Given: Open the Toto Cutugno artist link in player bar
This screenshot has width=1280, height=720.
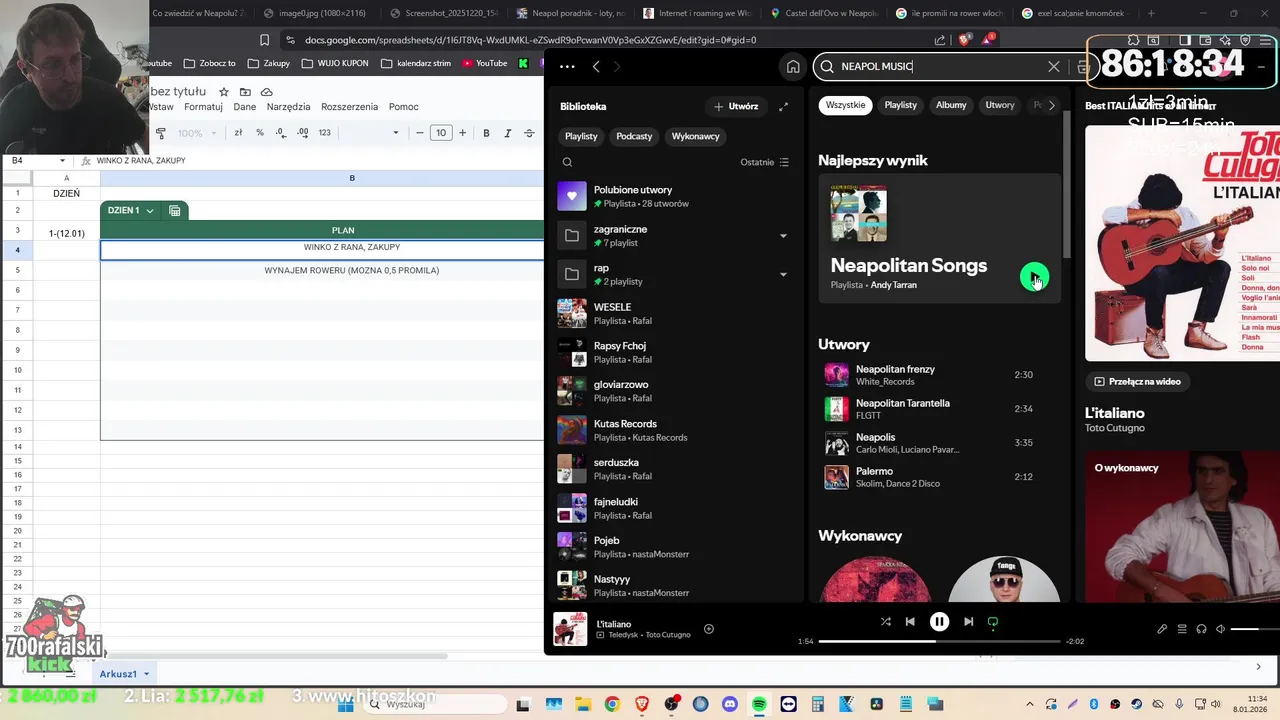Looking at the screenshot, I should 668,635.
